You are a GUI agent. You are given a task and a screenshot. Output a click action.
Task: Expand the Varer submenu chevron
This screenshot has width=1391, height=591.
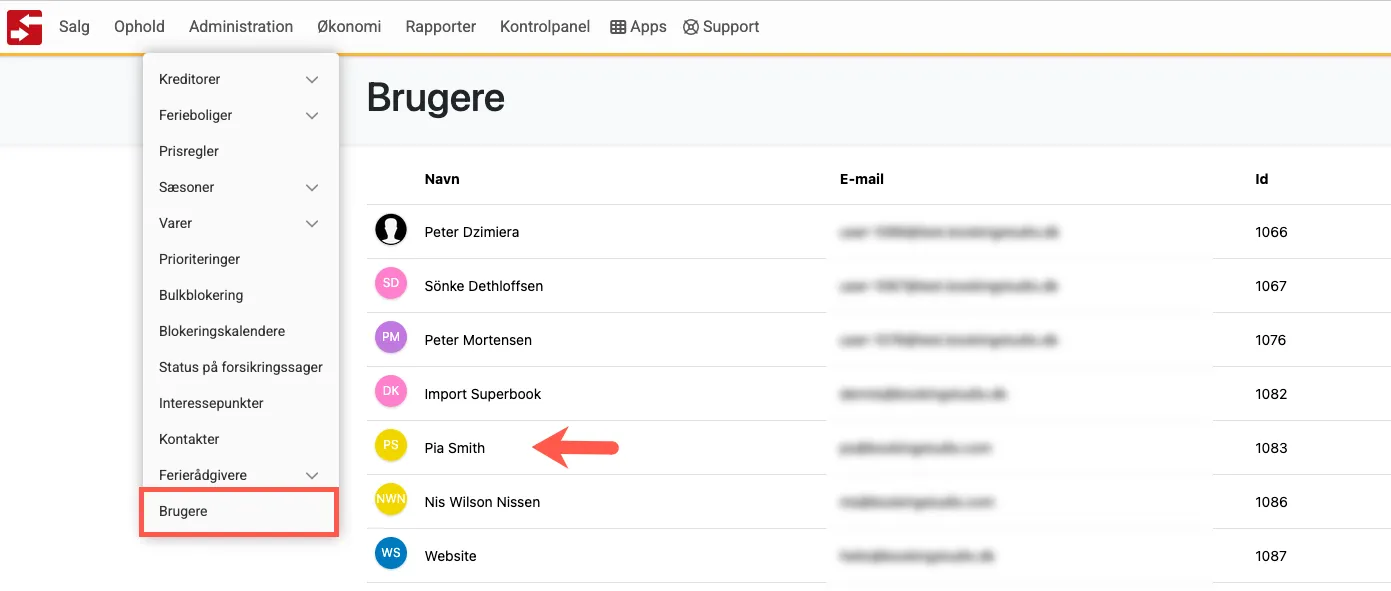[312, 223]
